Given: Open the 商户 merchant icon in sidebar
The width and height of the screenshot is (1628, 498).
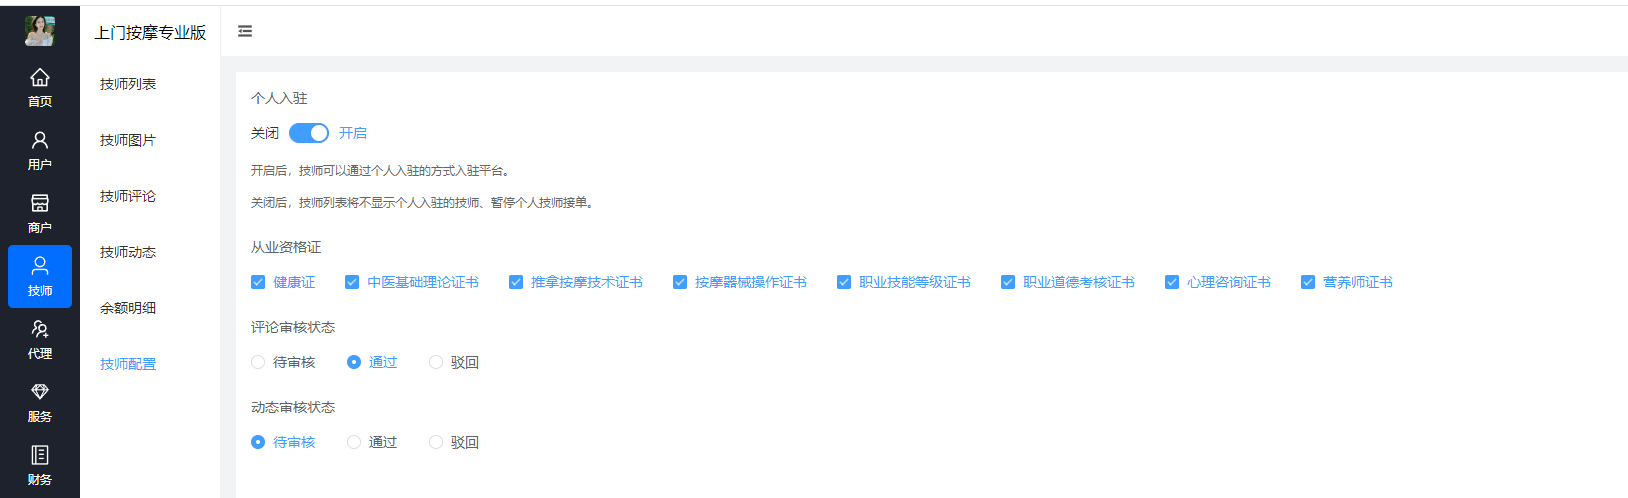Looking at the screenshot, I should point(40,203).
